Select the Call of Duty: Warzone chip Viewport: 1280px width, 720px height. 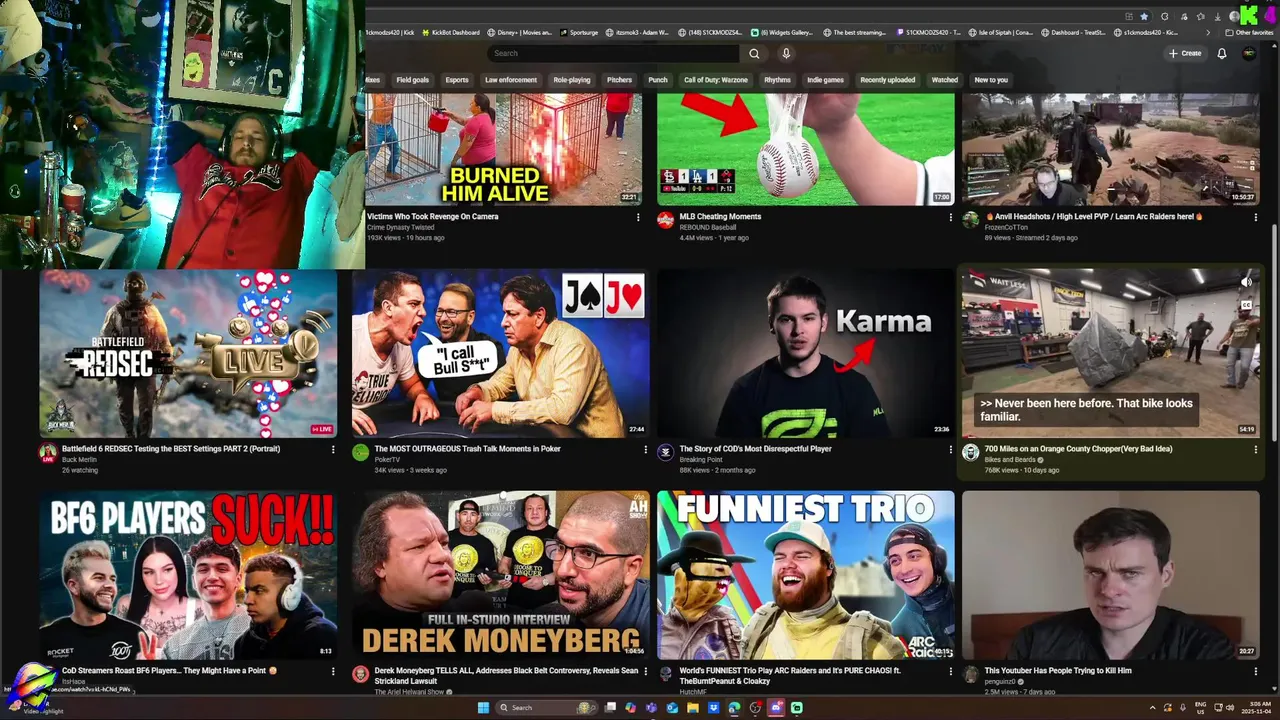716,80
